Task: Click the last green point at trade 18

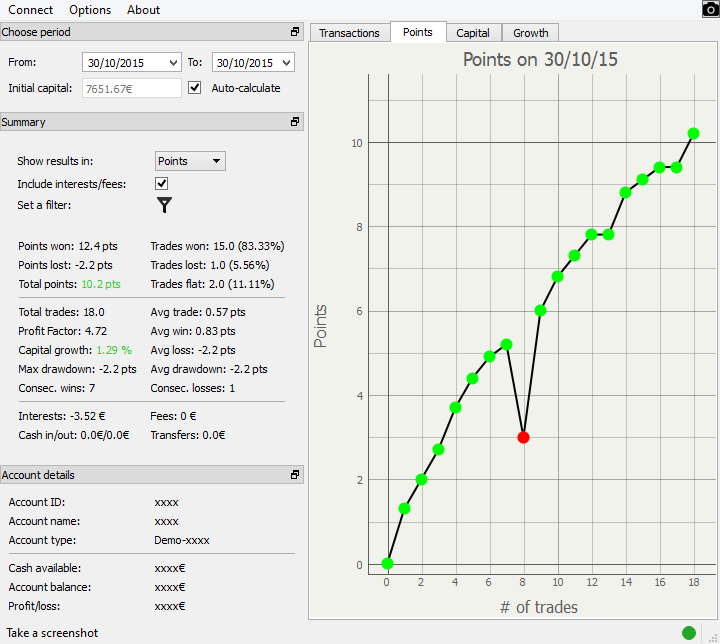Action: click(693, 133)
